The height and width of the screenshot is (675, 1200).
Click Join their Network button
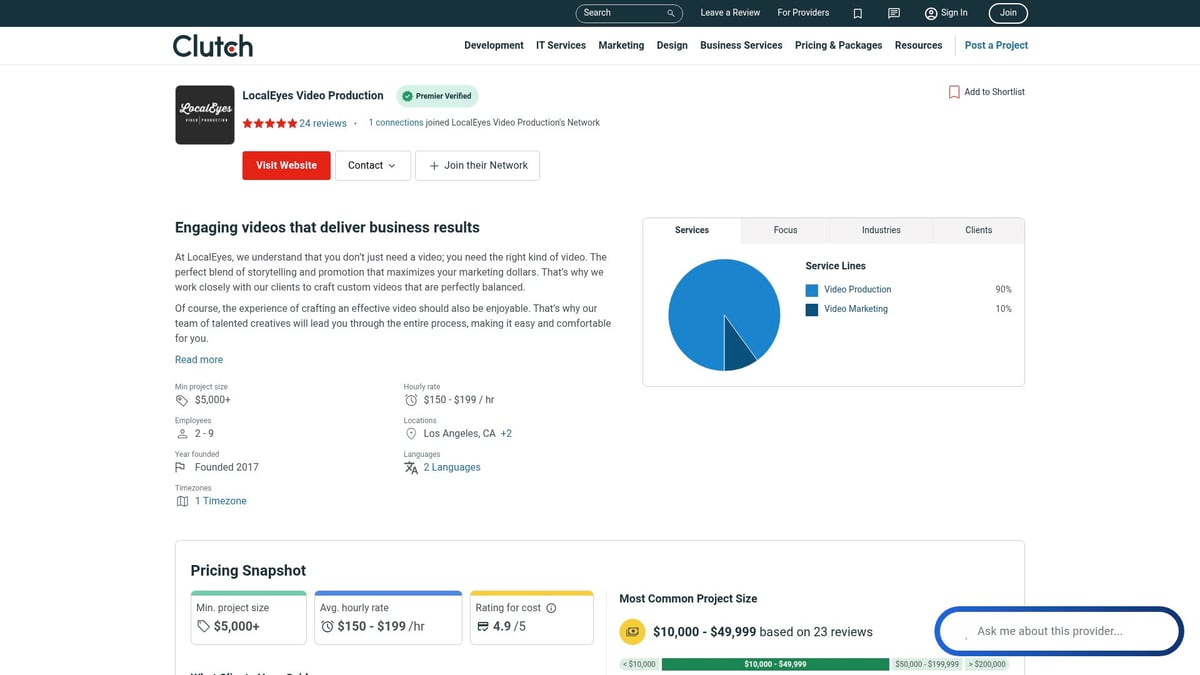tap(477, 166)
